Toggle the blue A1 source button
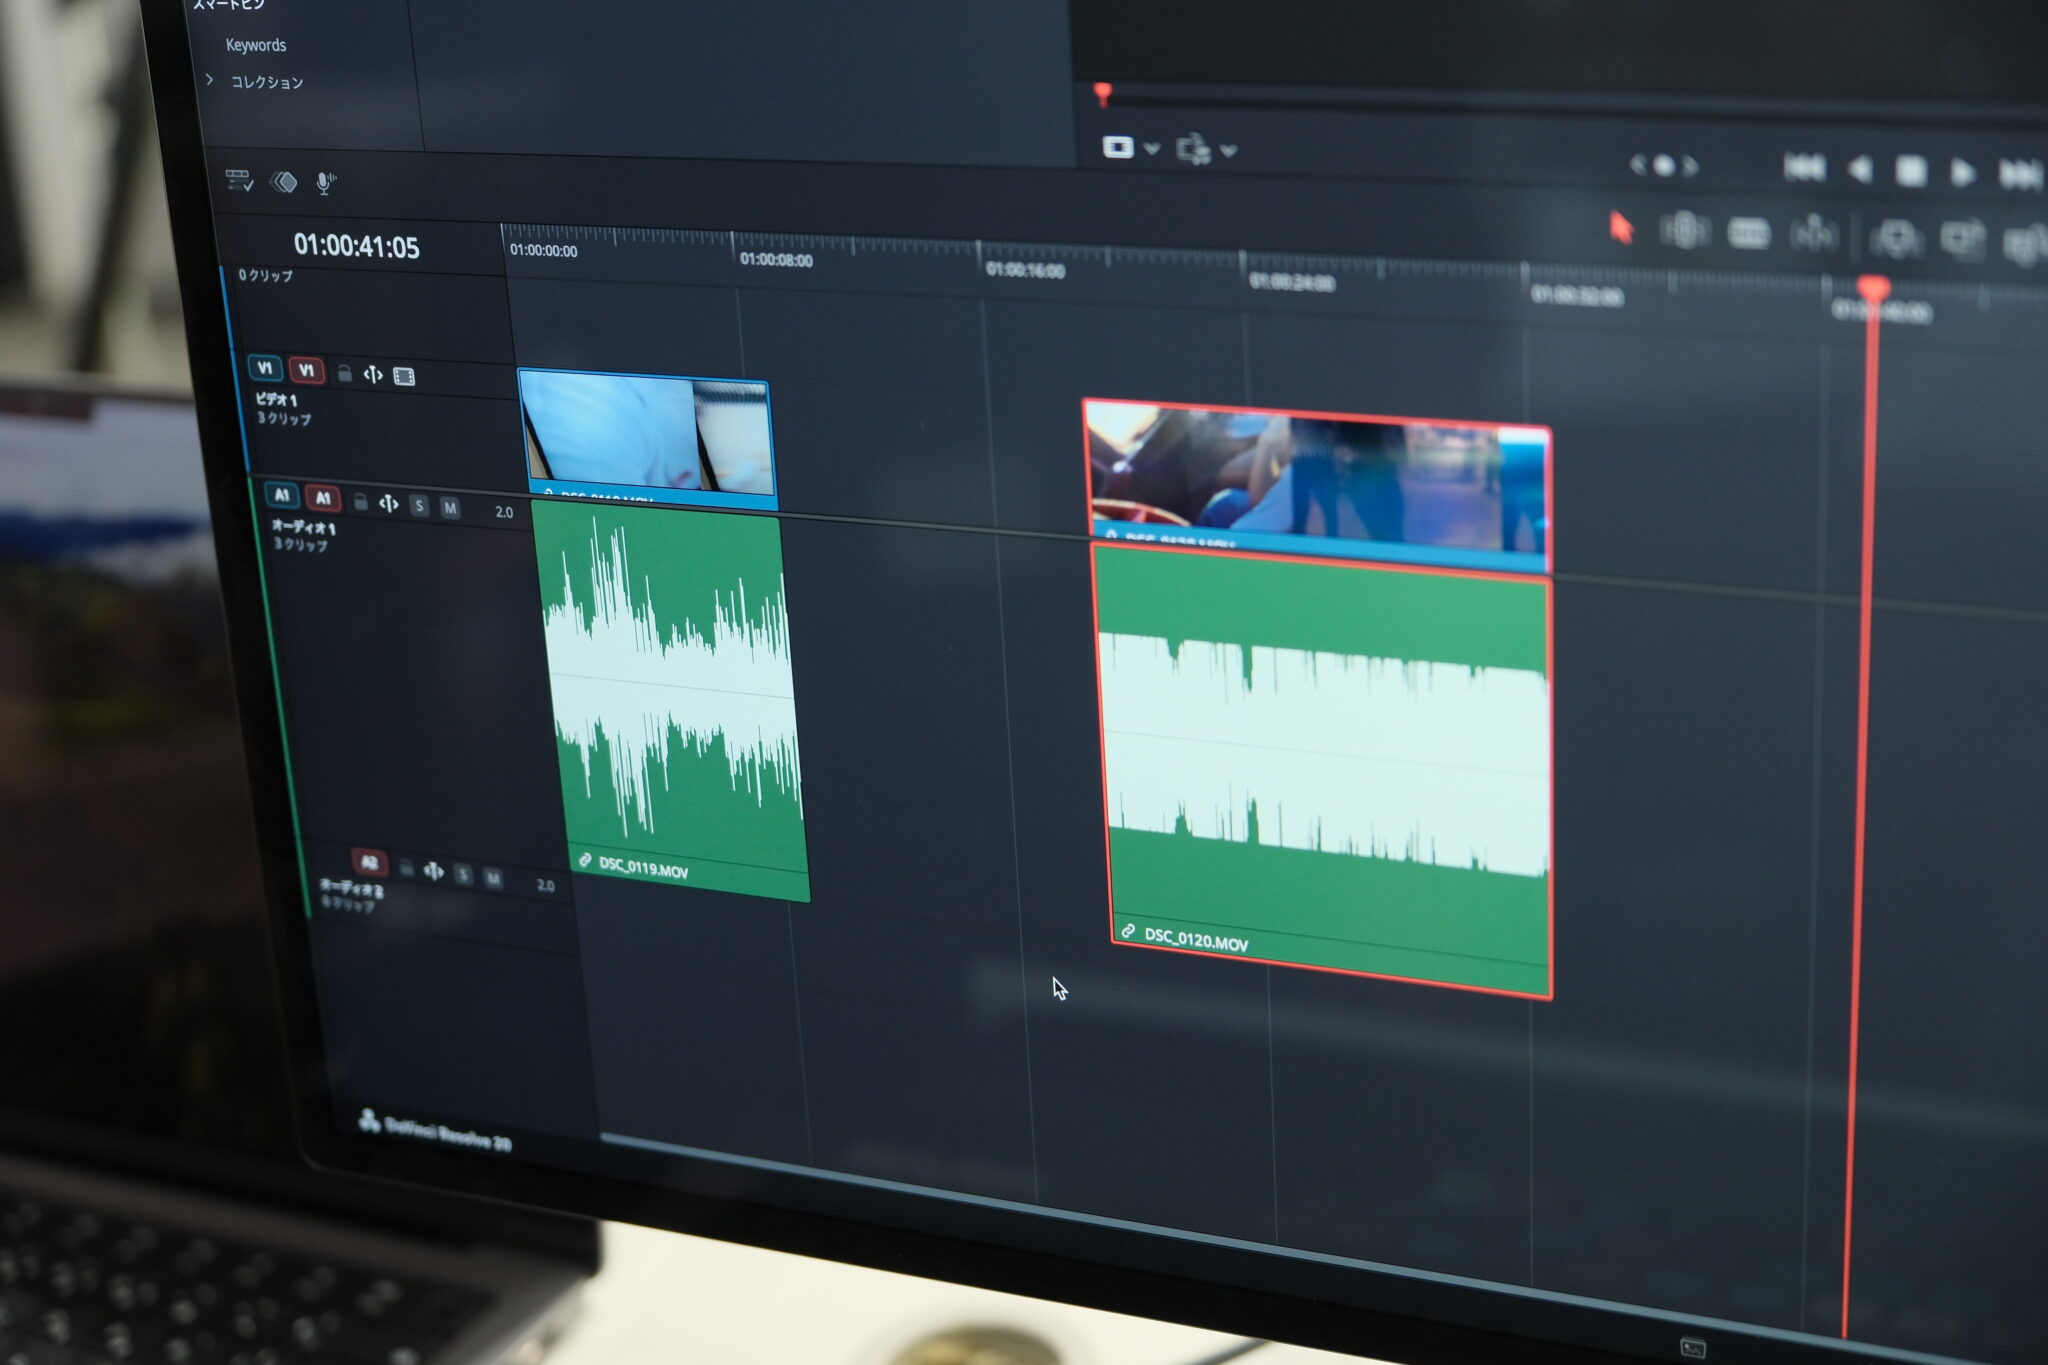 pos(282,495)
